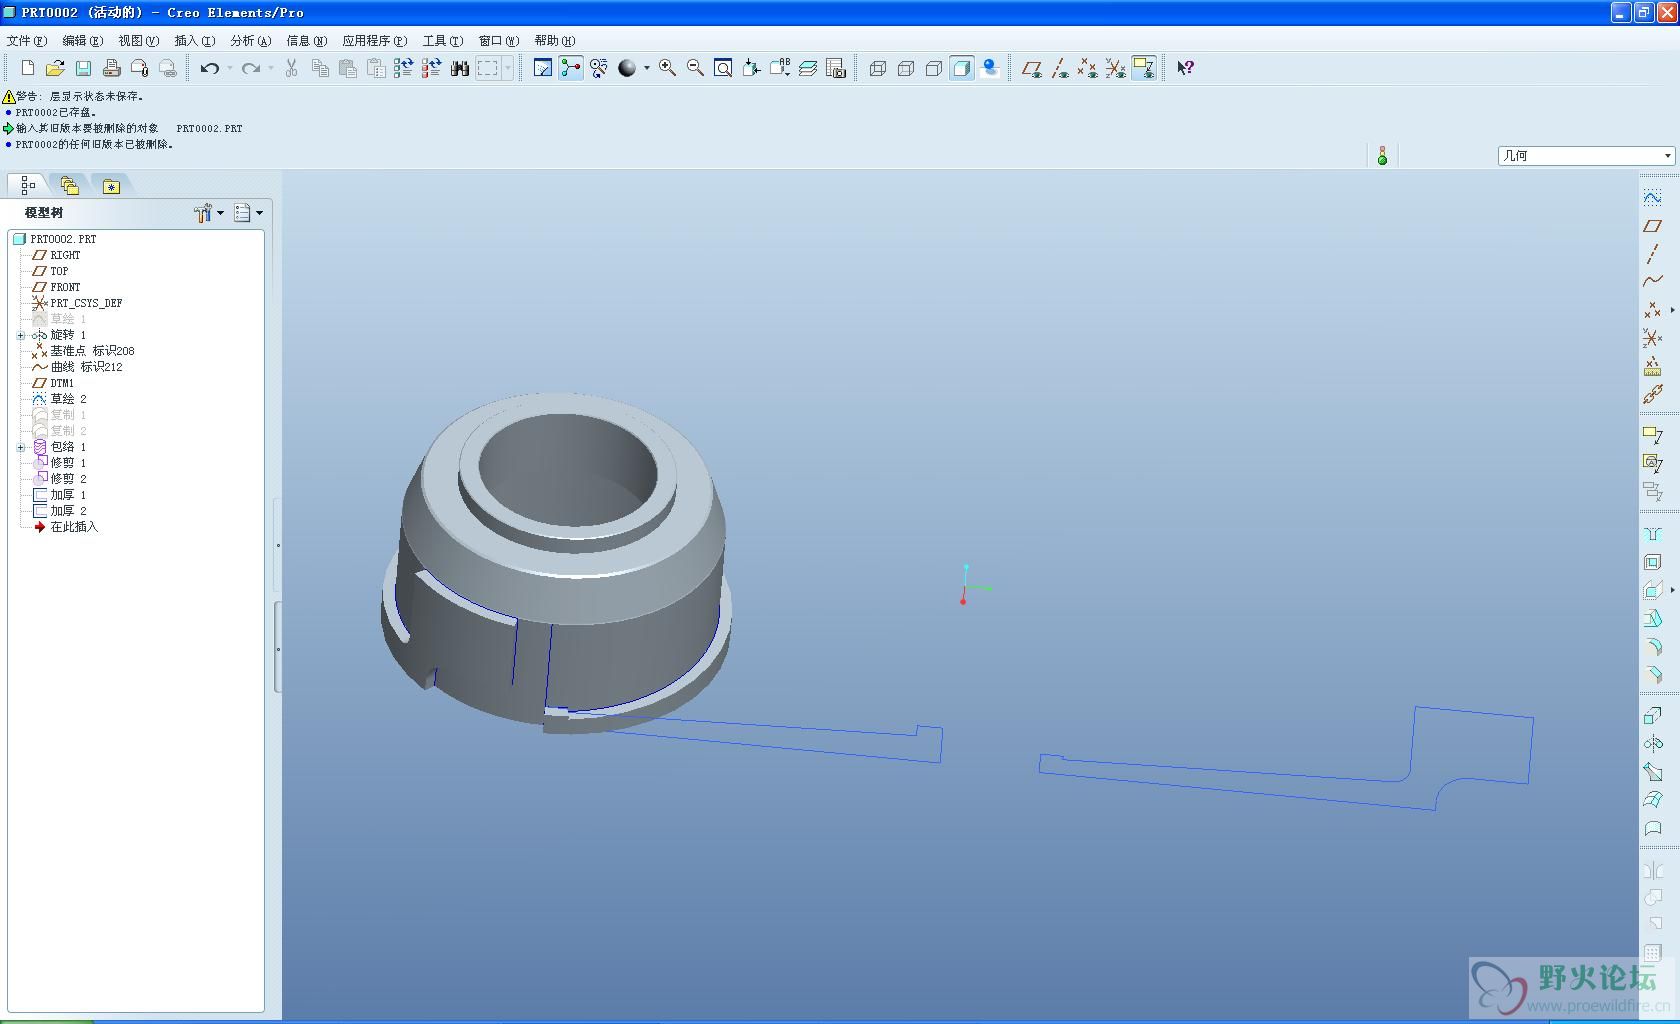Open appearance gallery dropdown arrow

(x=646, y=68)
